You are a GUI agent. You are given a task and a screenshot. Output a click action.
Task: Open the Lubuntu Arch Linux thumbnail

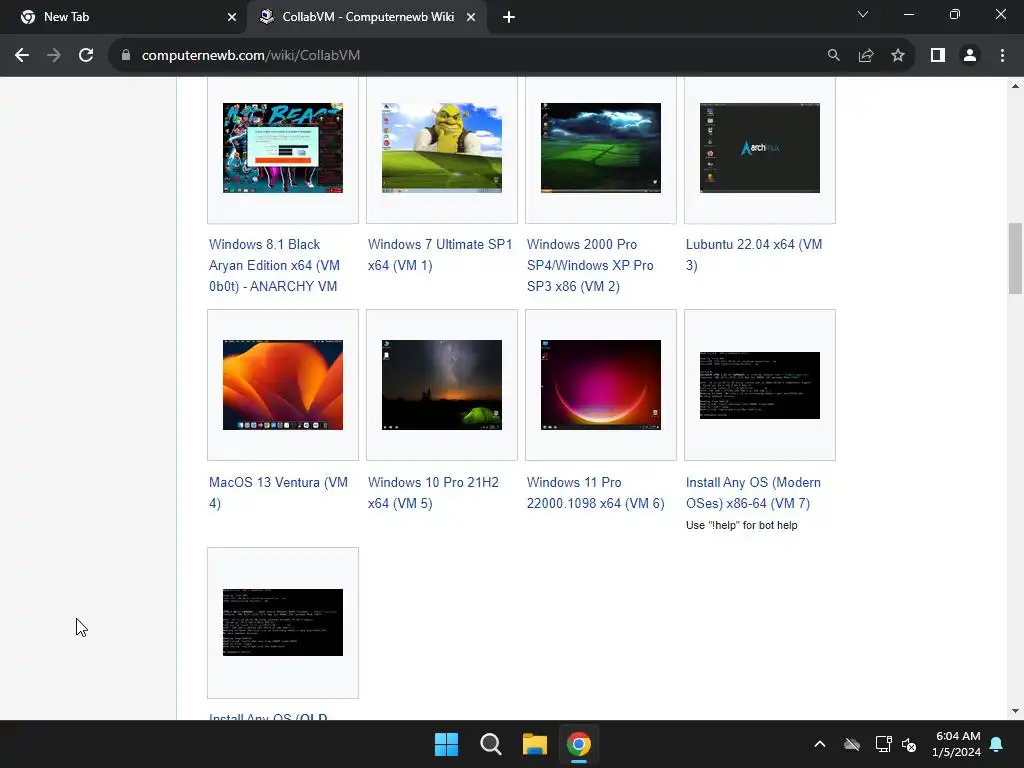(x=760, y=148)
